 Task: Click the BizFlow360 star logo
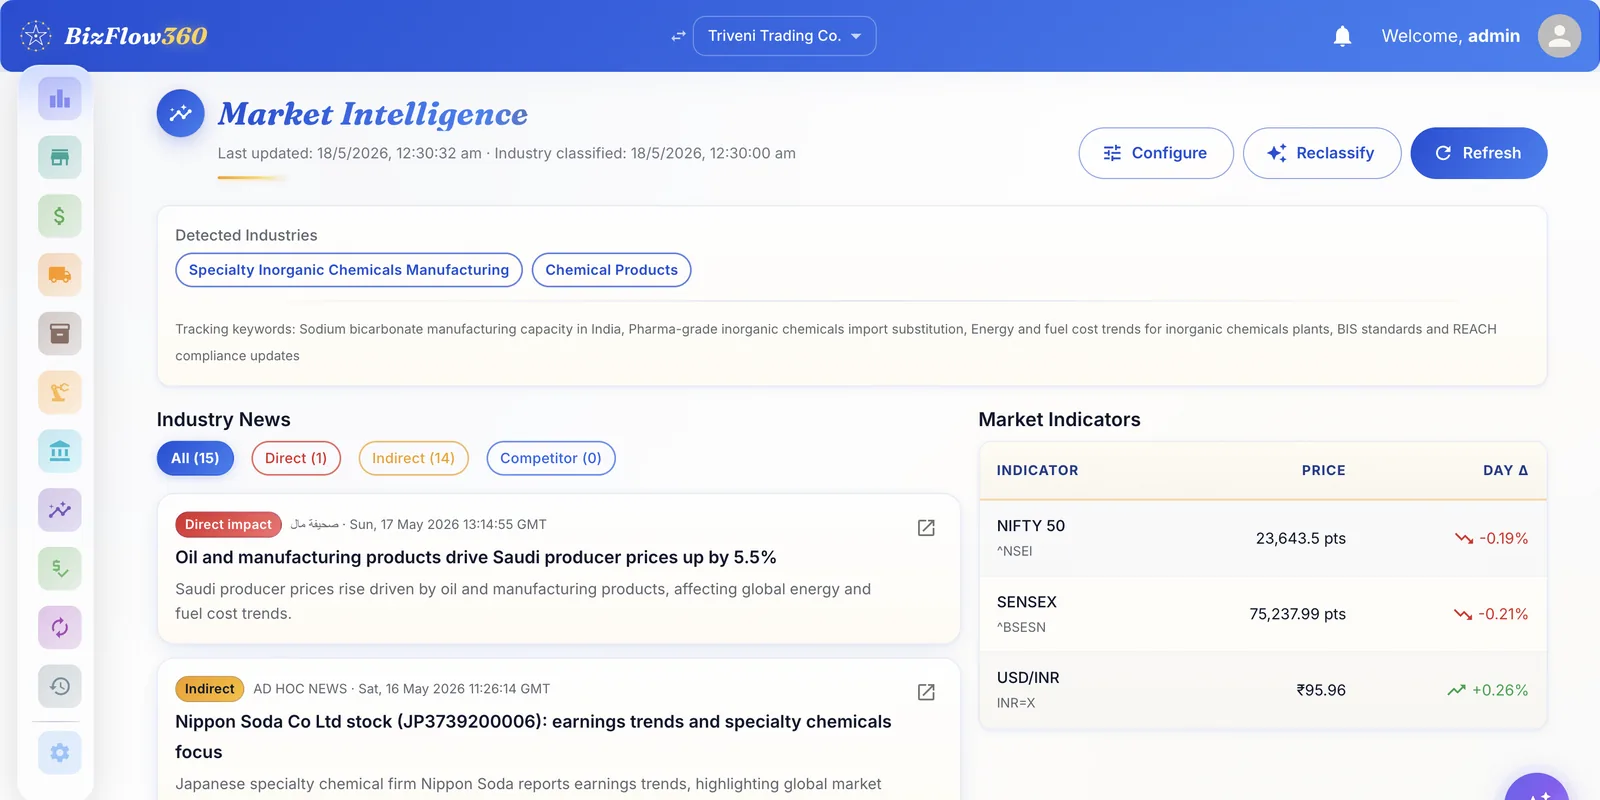click(x=36, y=36)
